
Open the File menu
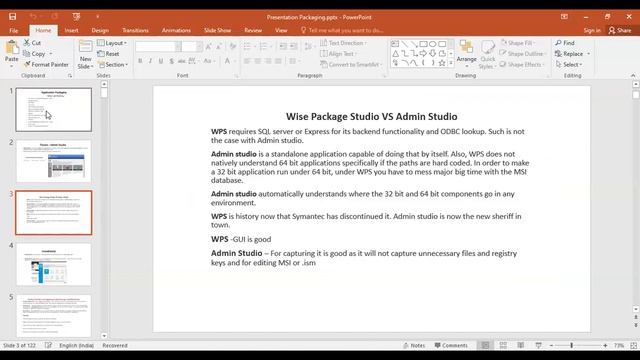pos(13,30)
